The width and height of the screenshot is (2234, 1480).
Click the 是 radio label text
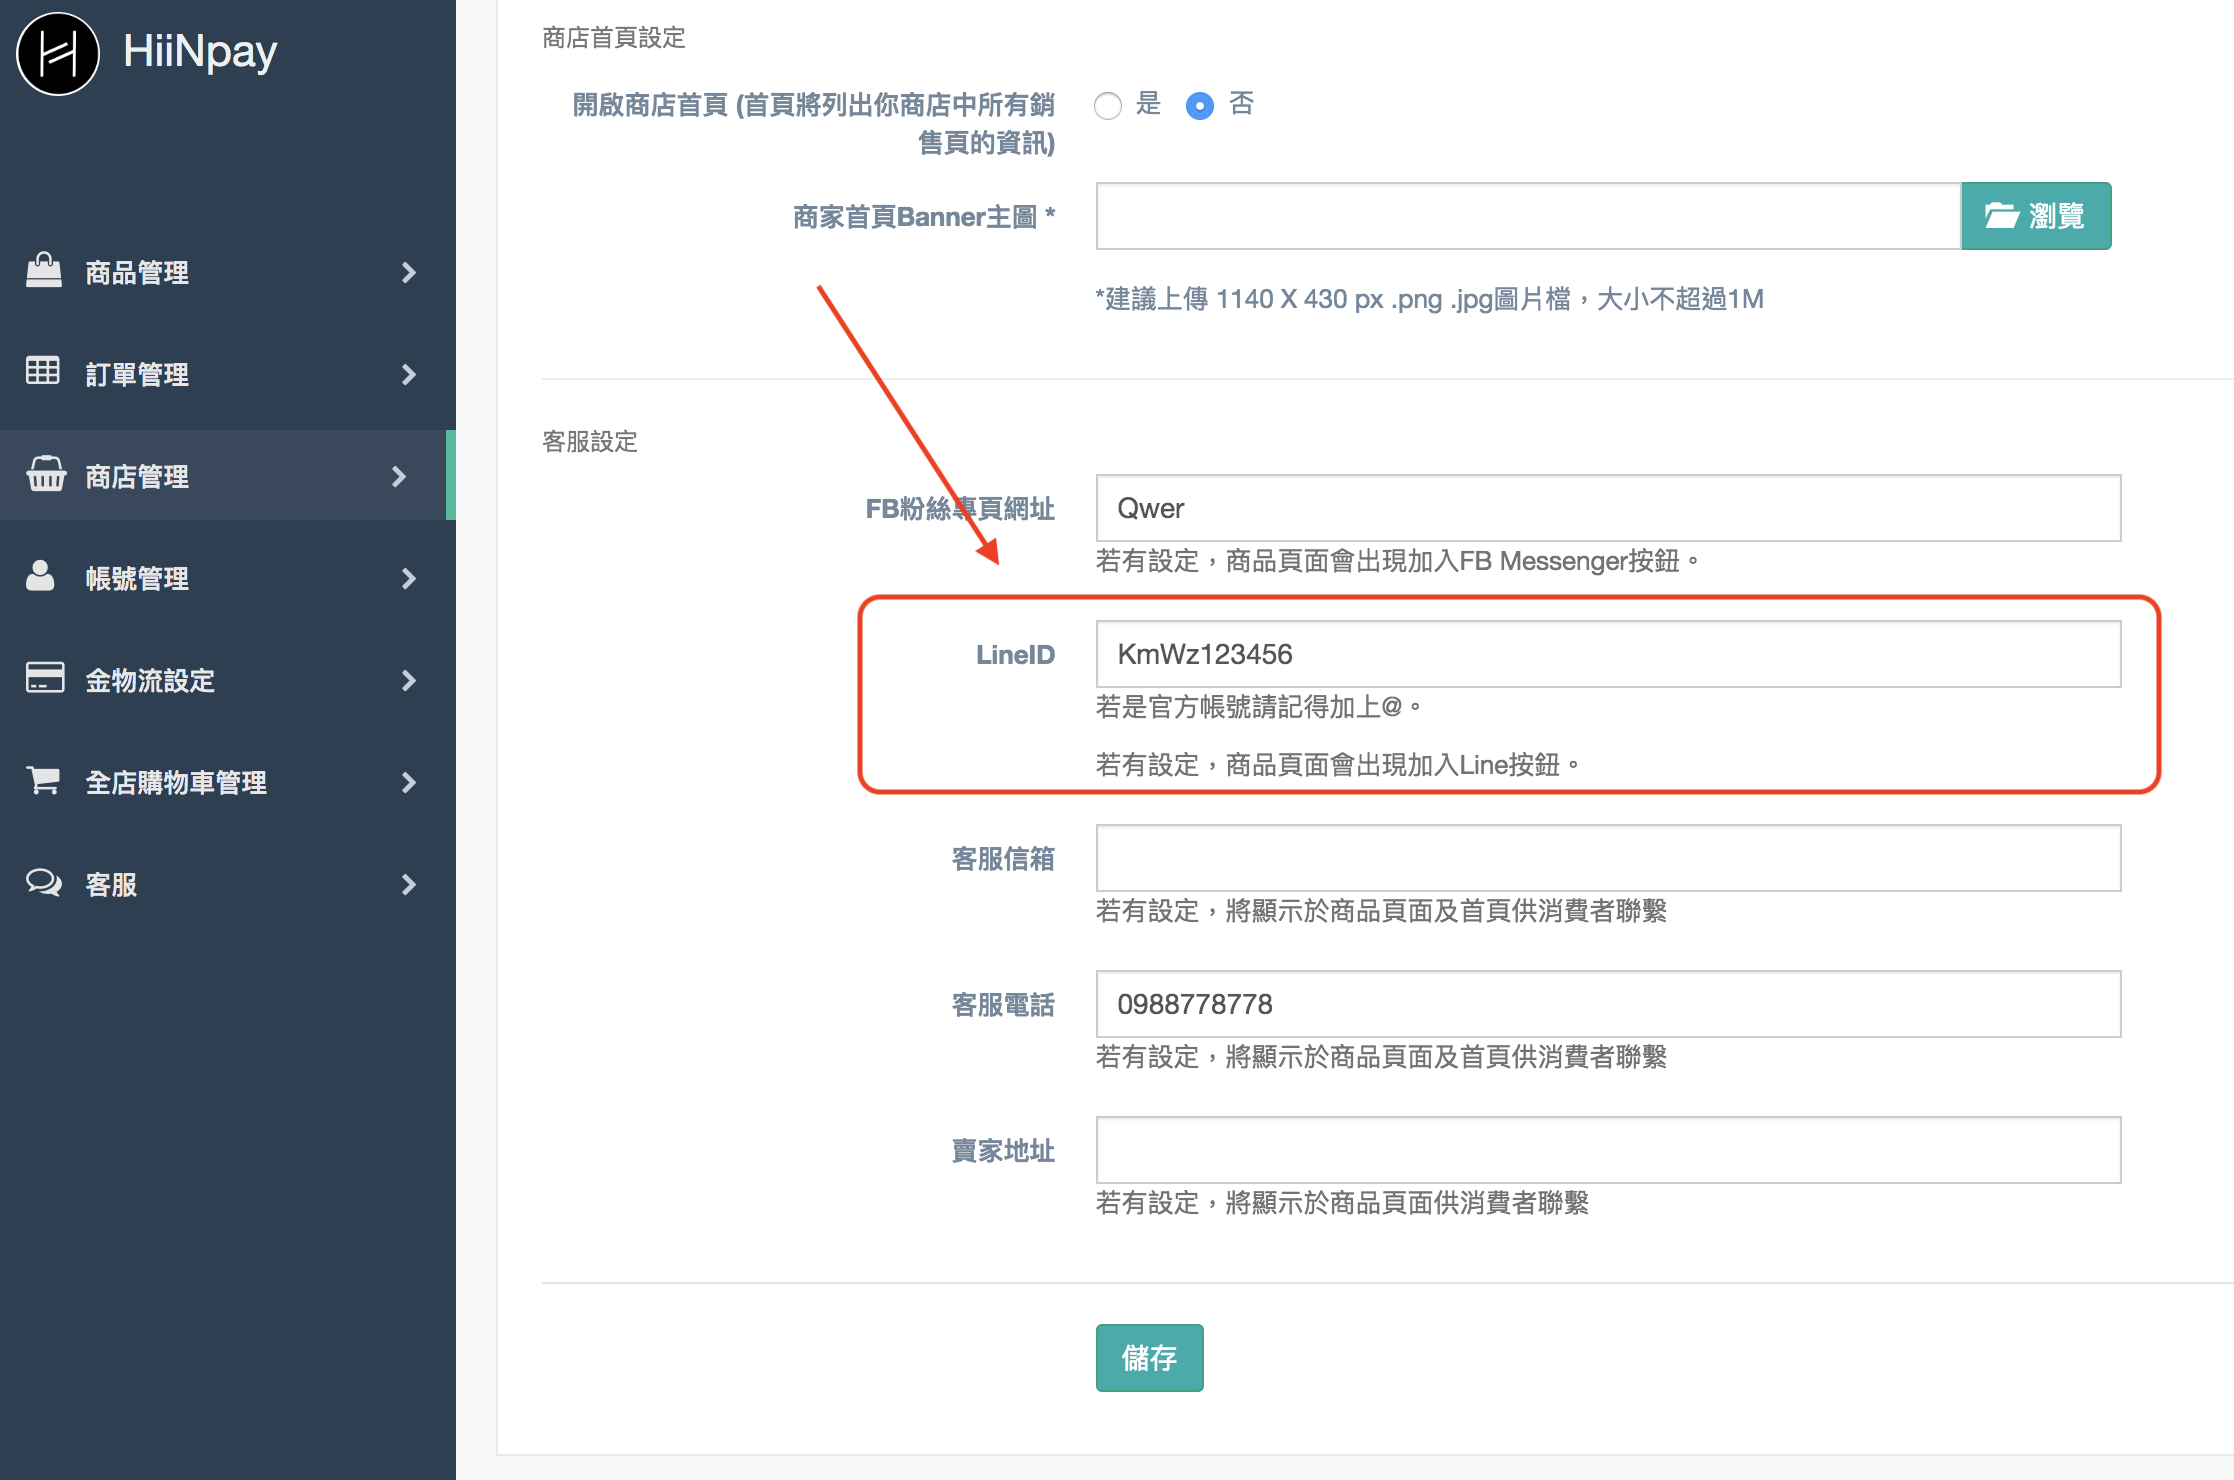pos(1148,104)
